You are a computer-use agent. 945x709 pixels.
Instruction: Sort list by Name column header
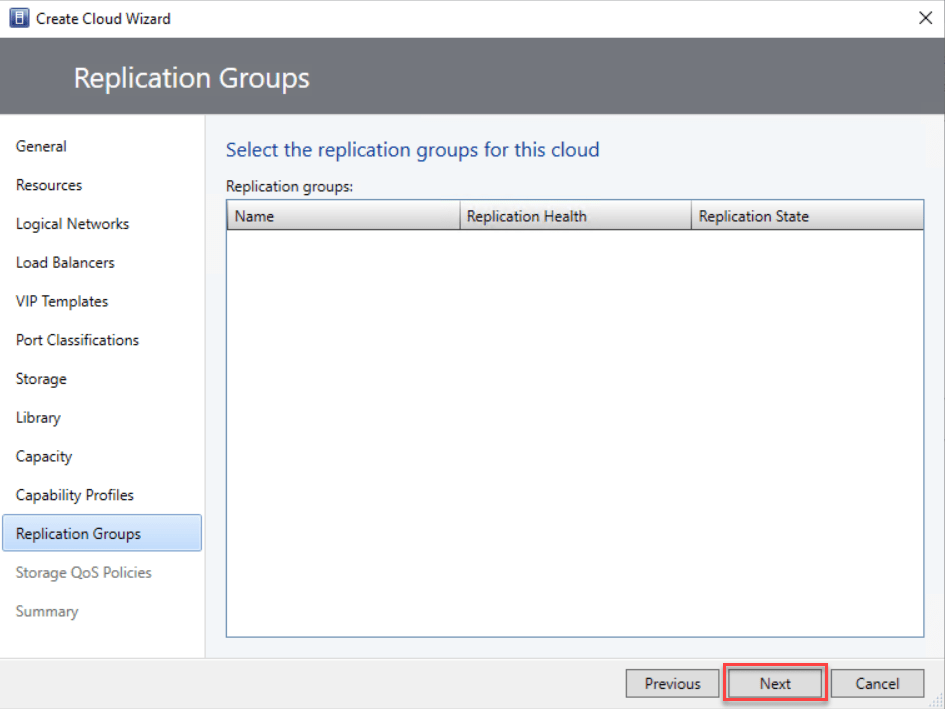pos(343,216)
